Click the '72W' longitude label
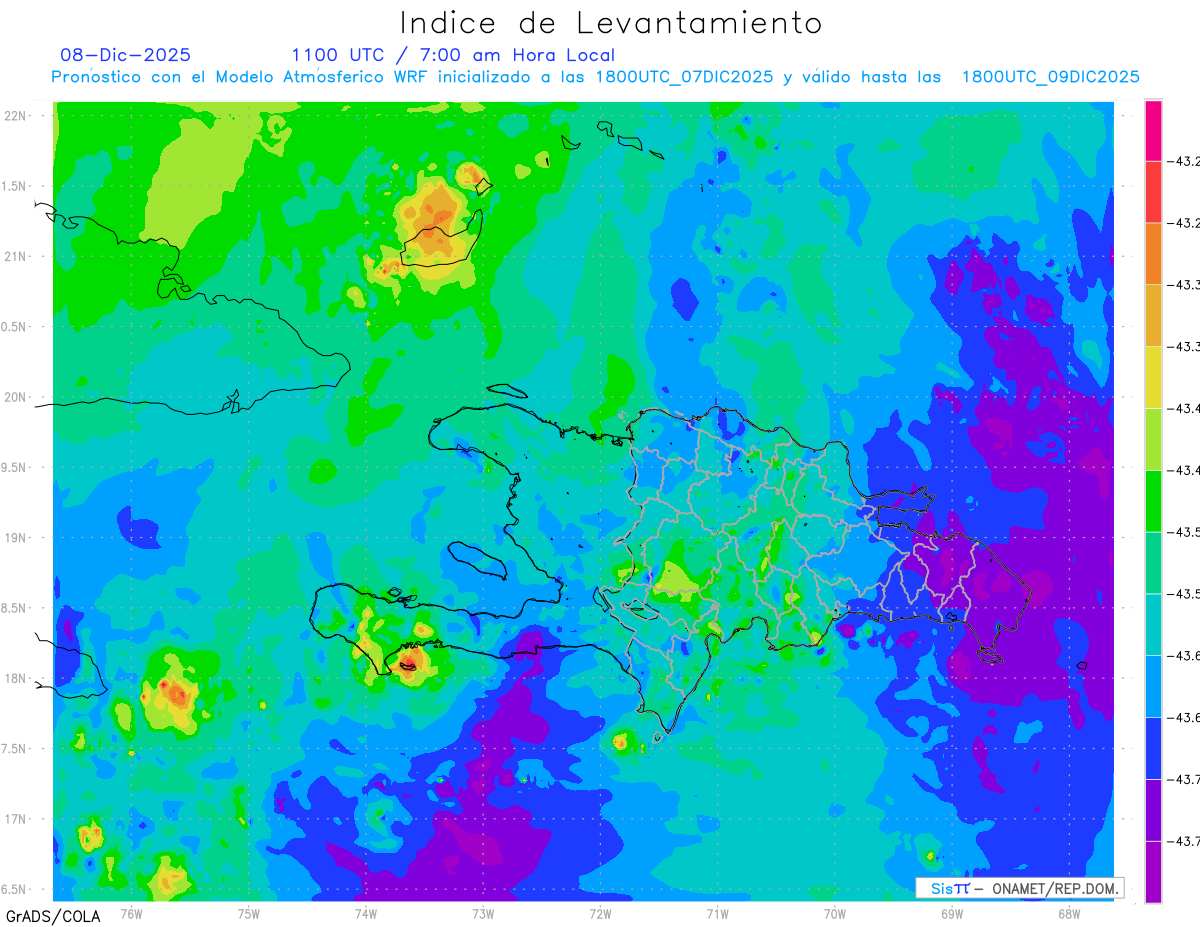 (x=600, y=913)
